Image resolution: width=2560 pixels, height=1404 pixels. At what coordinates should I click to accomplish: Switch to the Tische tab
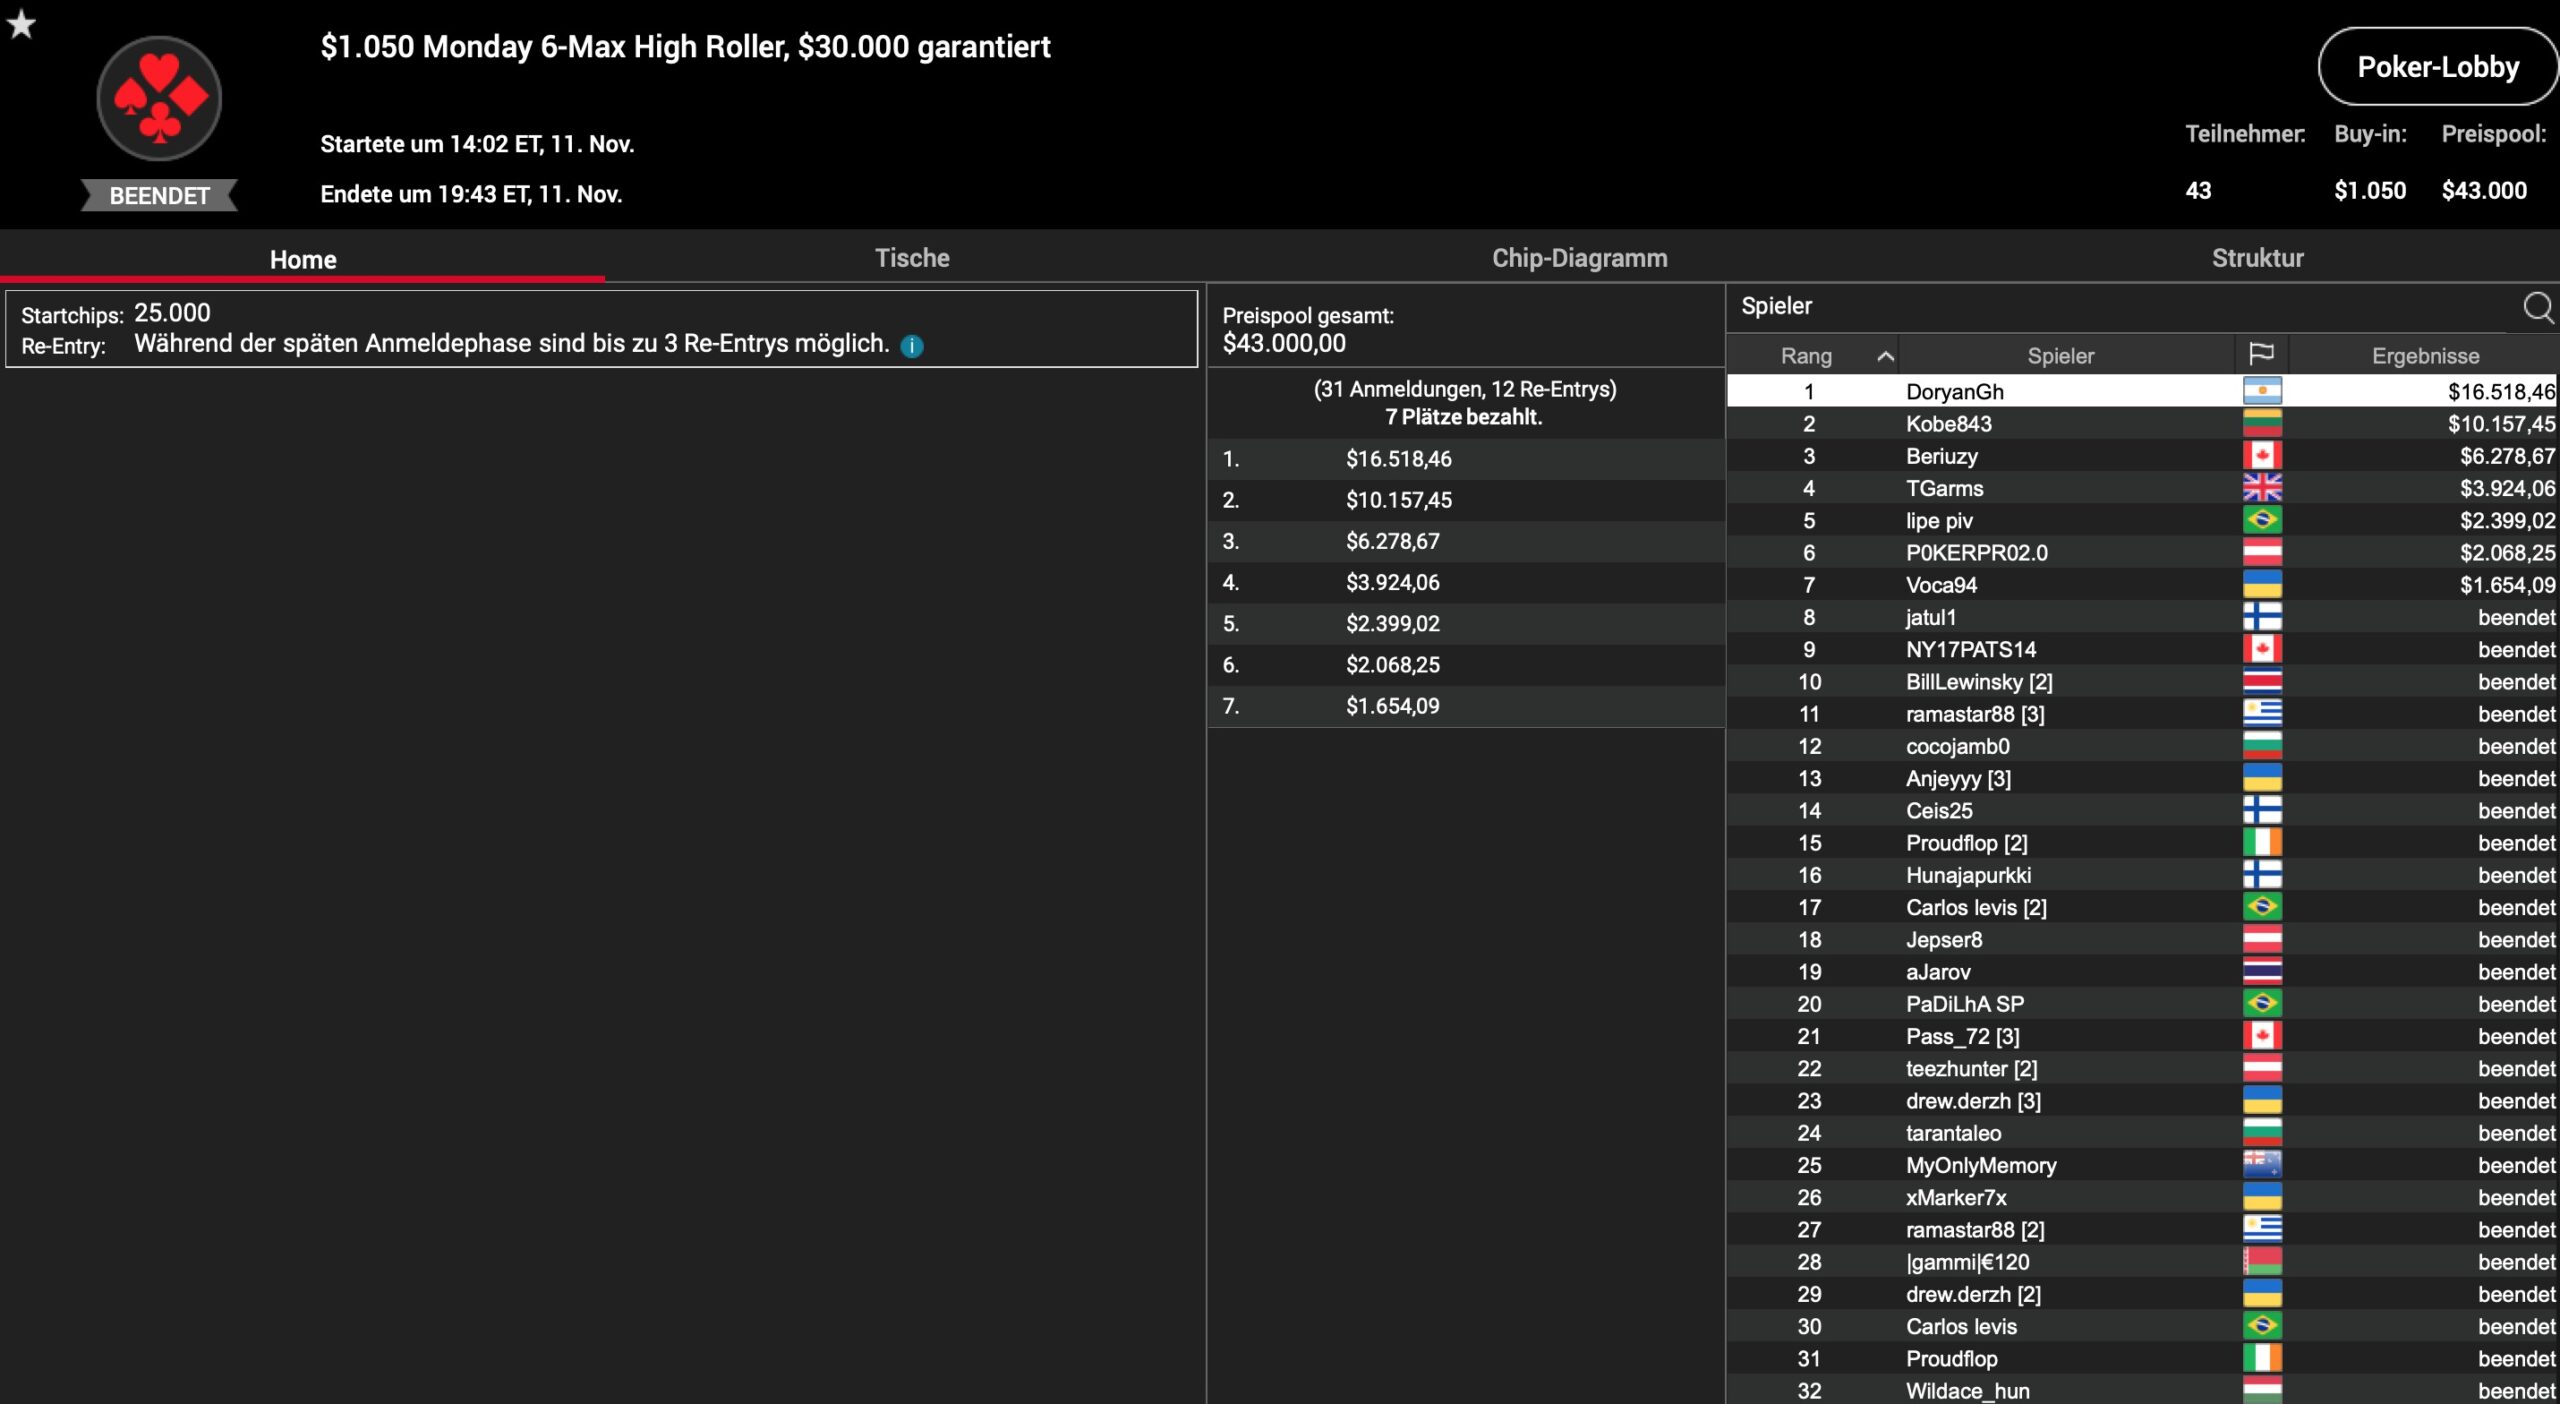pos(911,258)
